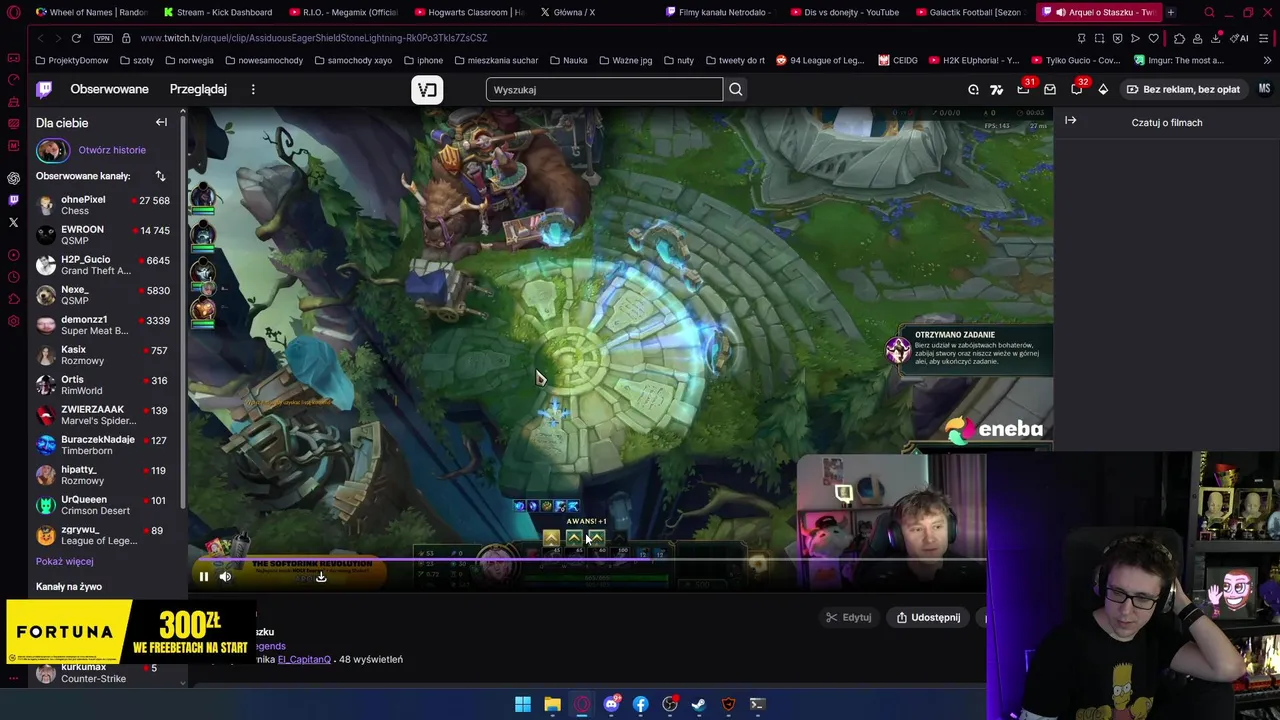Open History clock in the Opera sidebar
The image size is (1280, 720).
[x=13, y=277]
